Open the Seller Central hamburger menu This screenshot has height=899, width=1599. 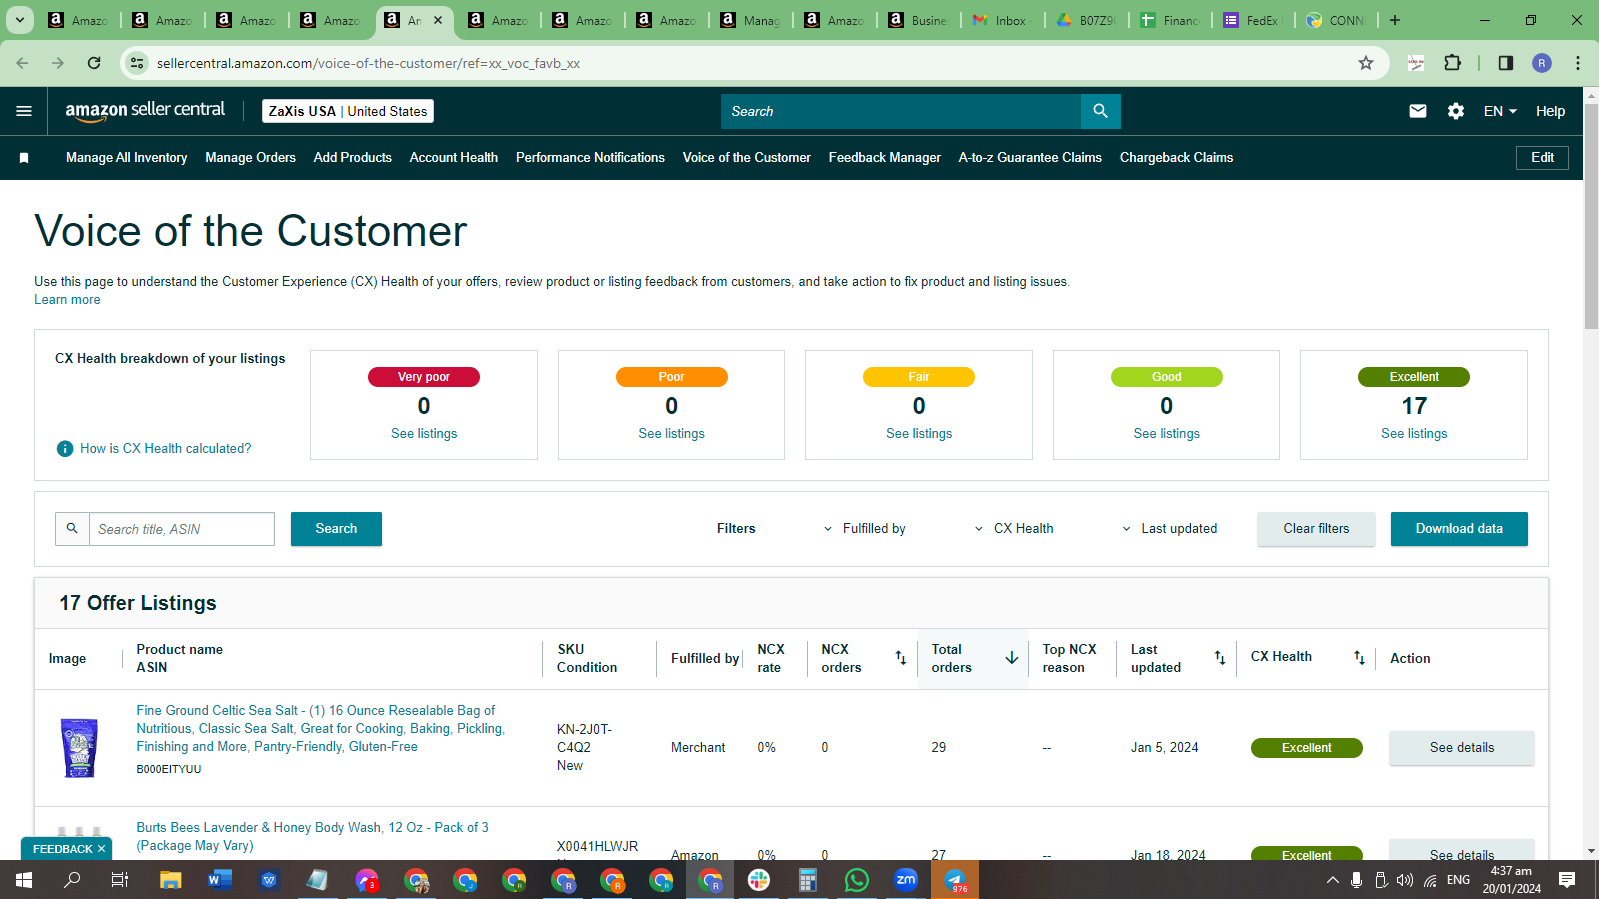24,111
